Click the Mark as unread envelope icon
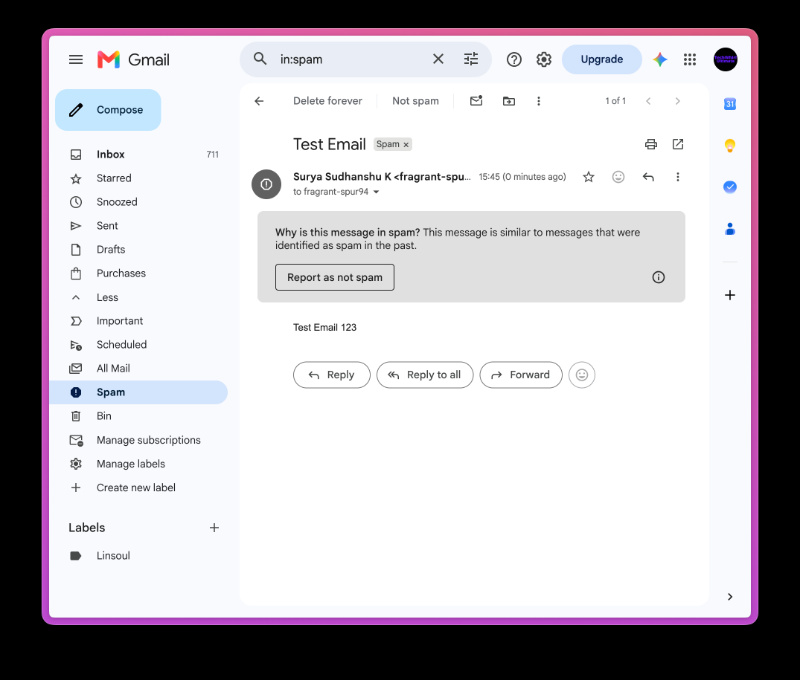 point(476,100)
